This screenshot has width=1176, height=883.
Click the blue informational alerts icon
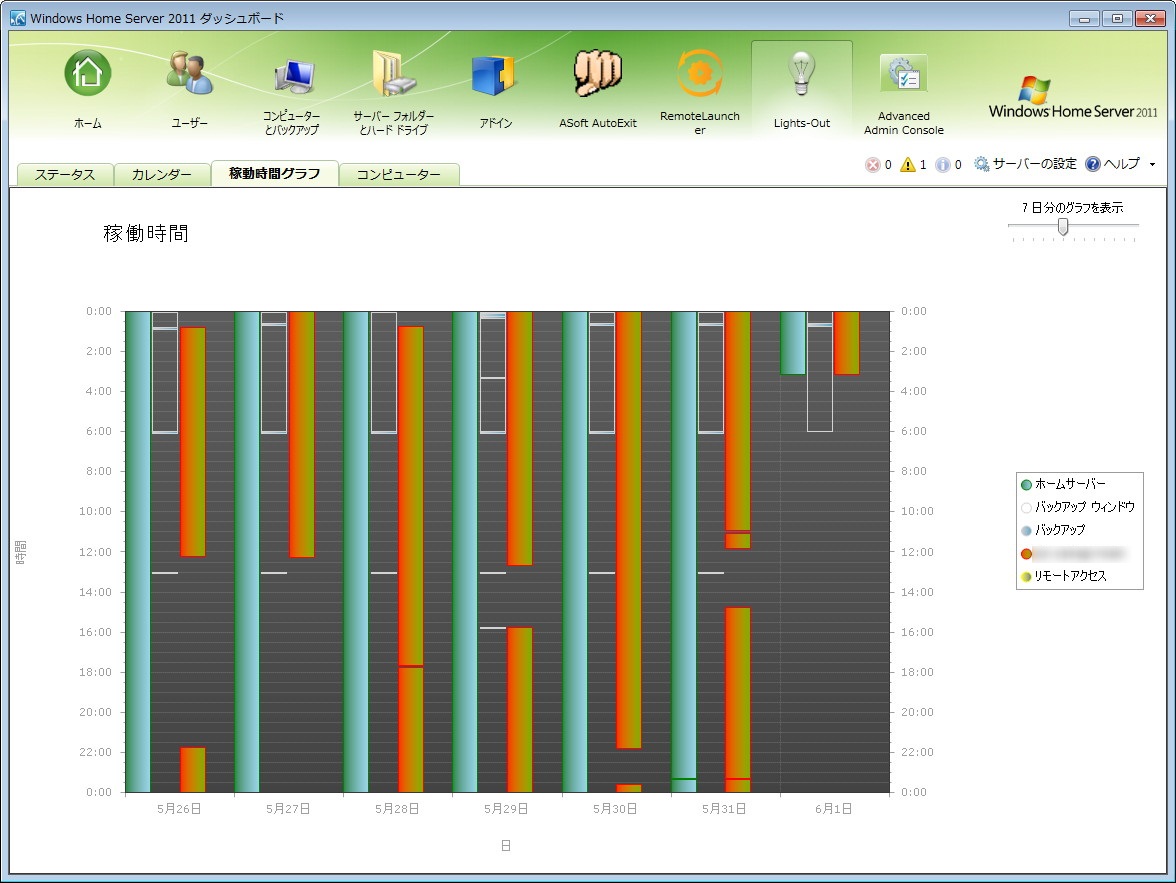[x=943, y=164]
